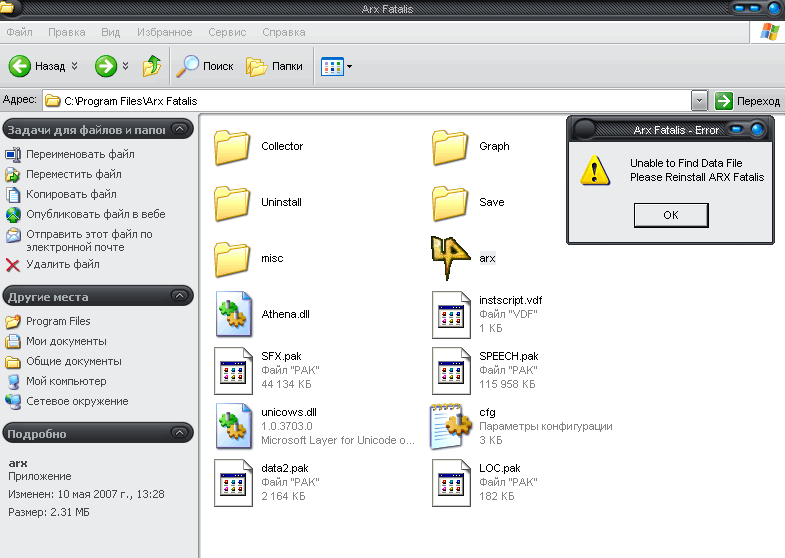This screenshot has width=785, height=558.
Task: Go to Program Files in other places
Action: pyautogui.click(x=58, y=321)
